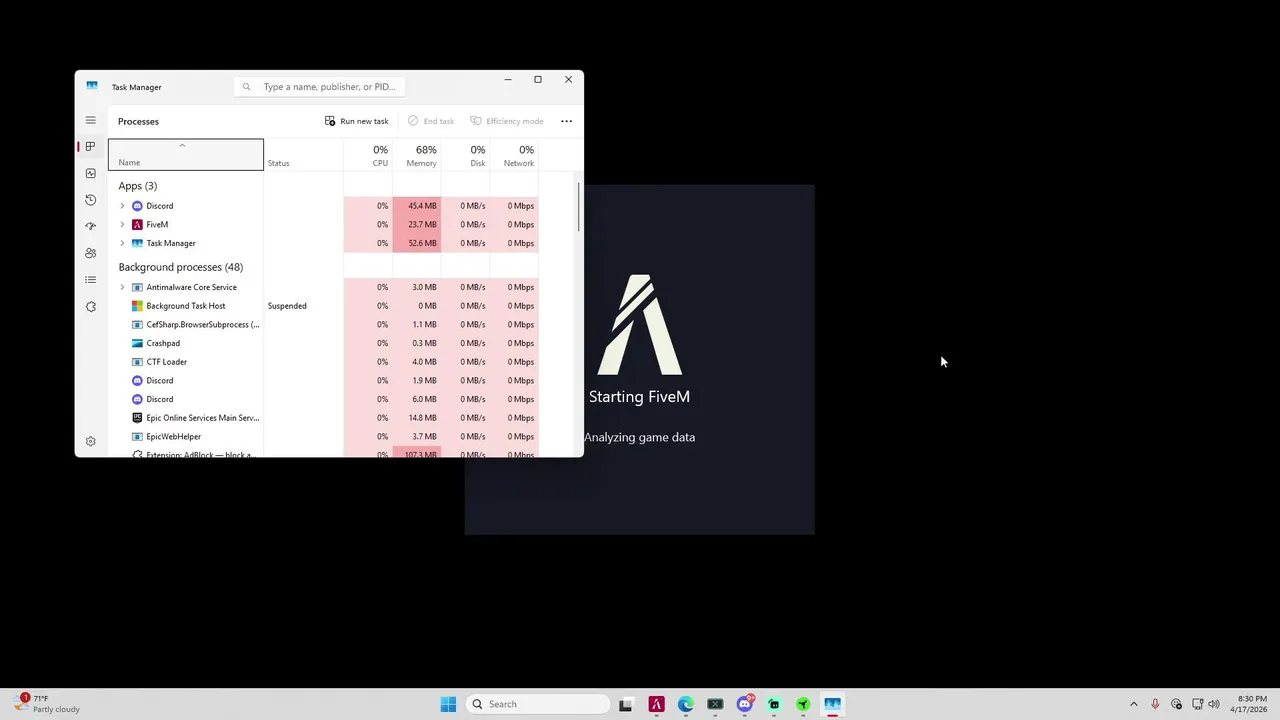Select the Background Task Host row
The height and width of the screenshot is (720, 1280).
324,306
